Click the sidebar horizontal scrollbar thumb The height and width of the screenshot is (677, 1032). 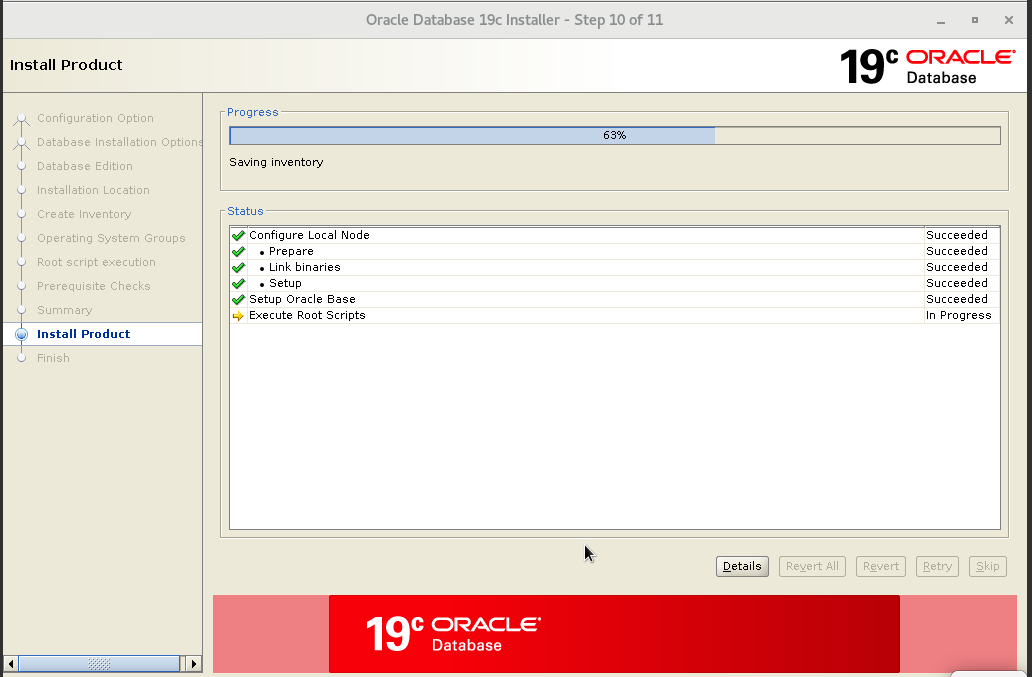[99, 664]
